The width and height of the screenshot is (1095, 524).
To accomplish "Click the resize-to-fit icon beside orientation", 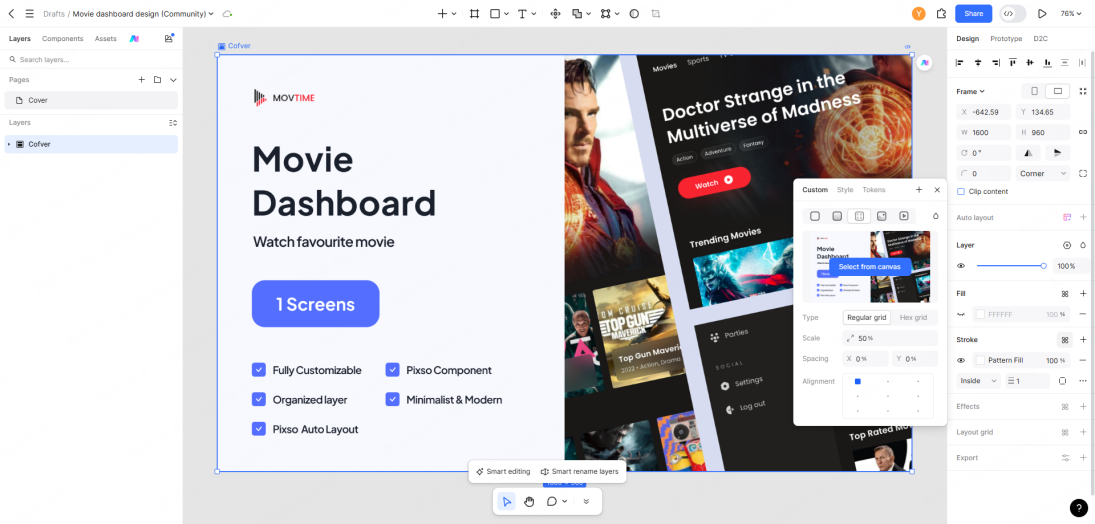I will [x=1083, y=91].
